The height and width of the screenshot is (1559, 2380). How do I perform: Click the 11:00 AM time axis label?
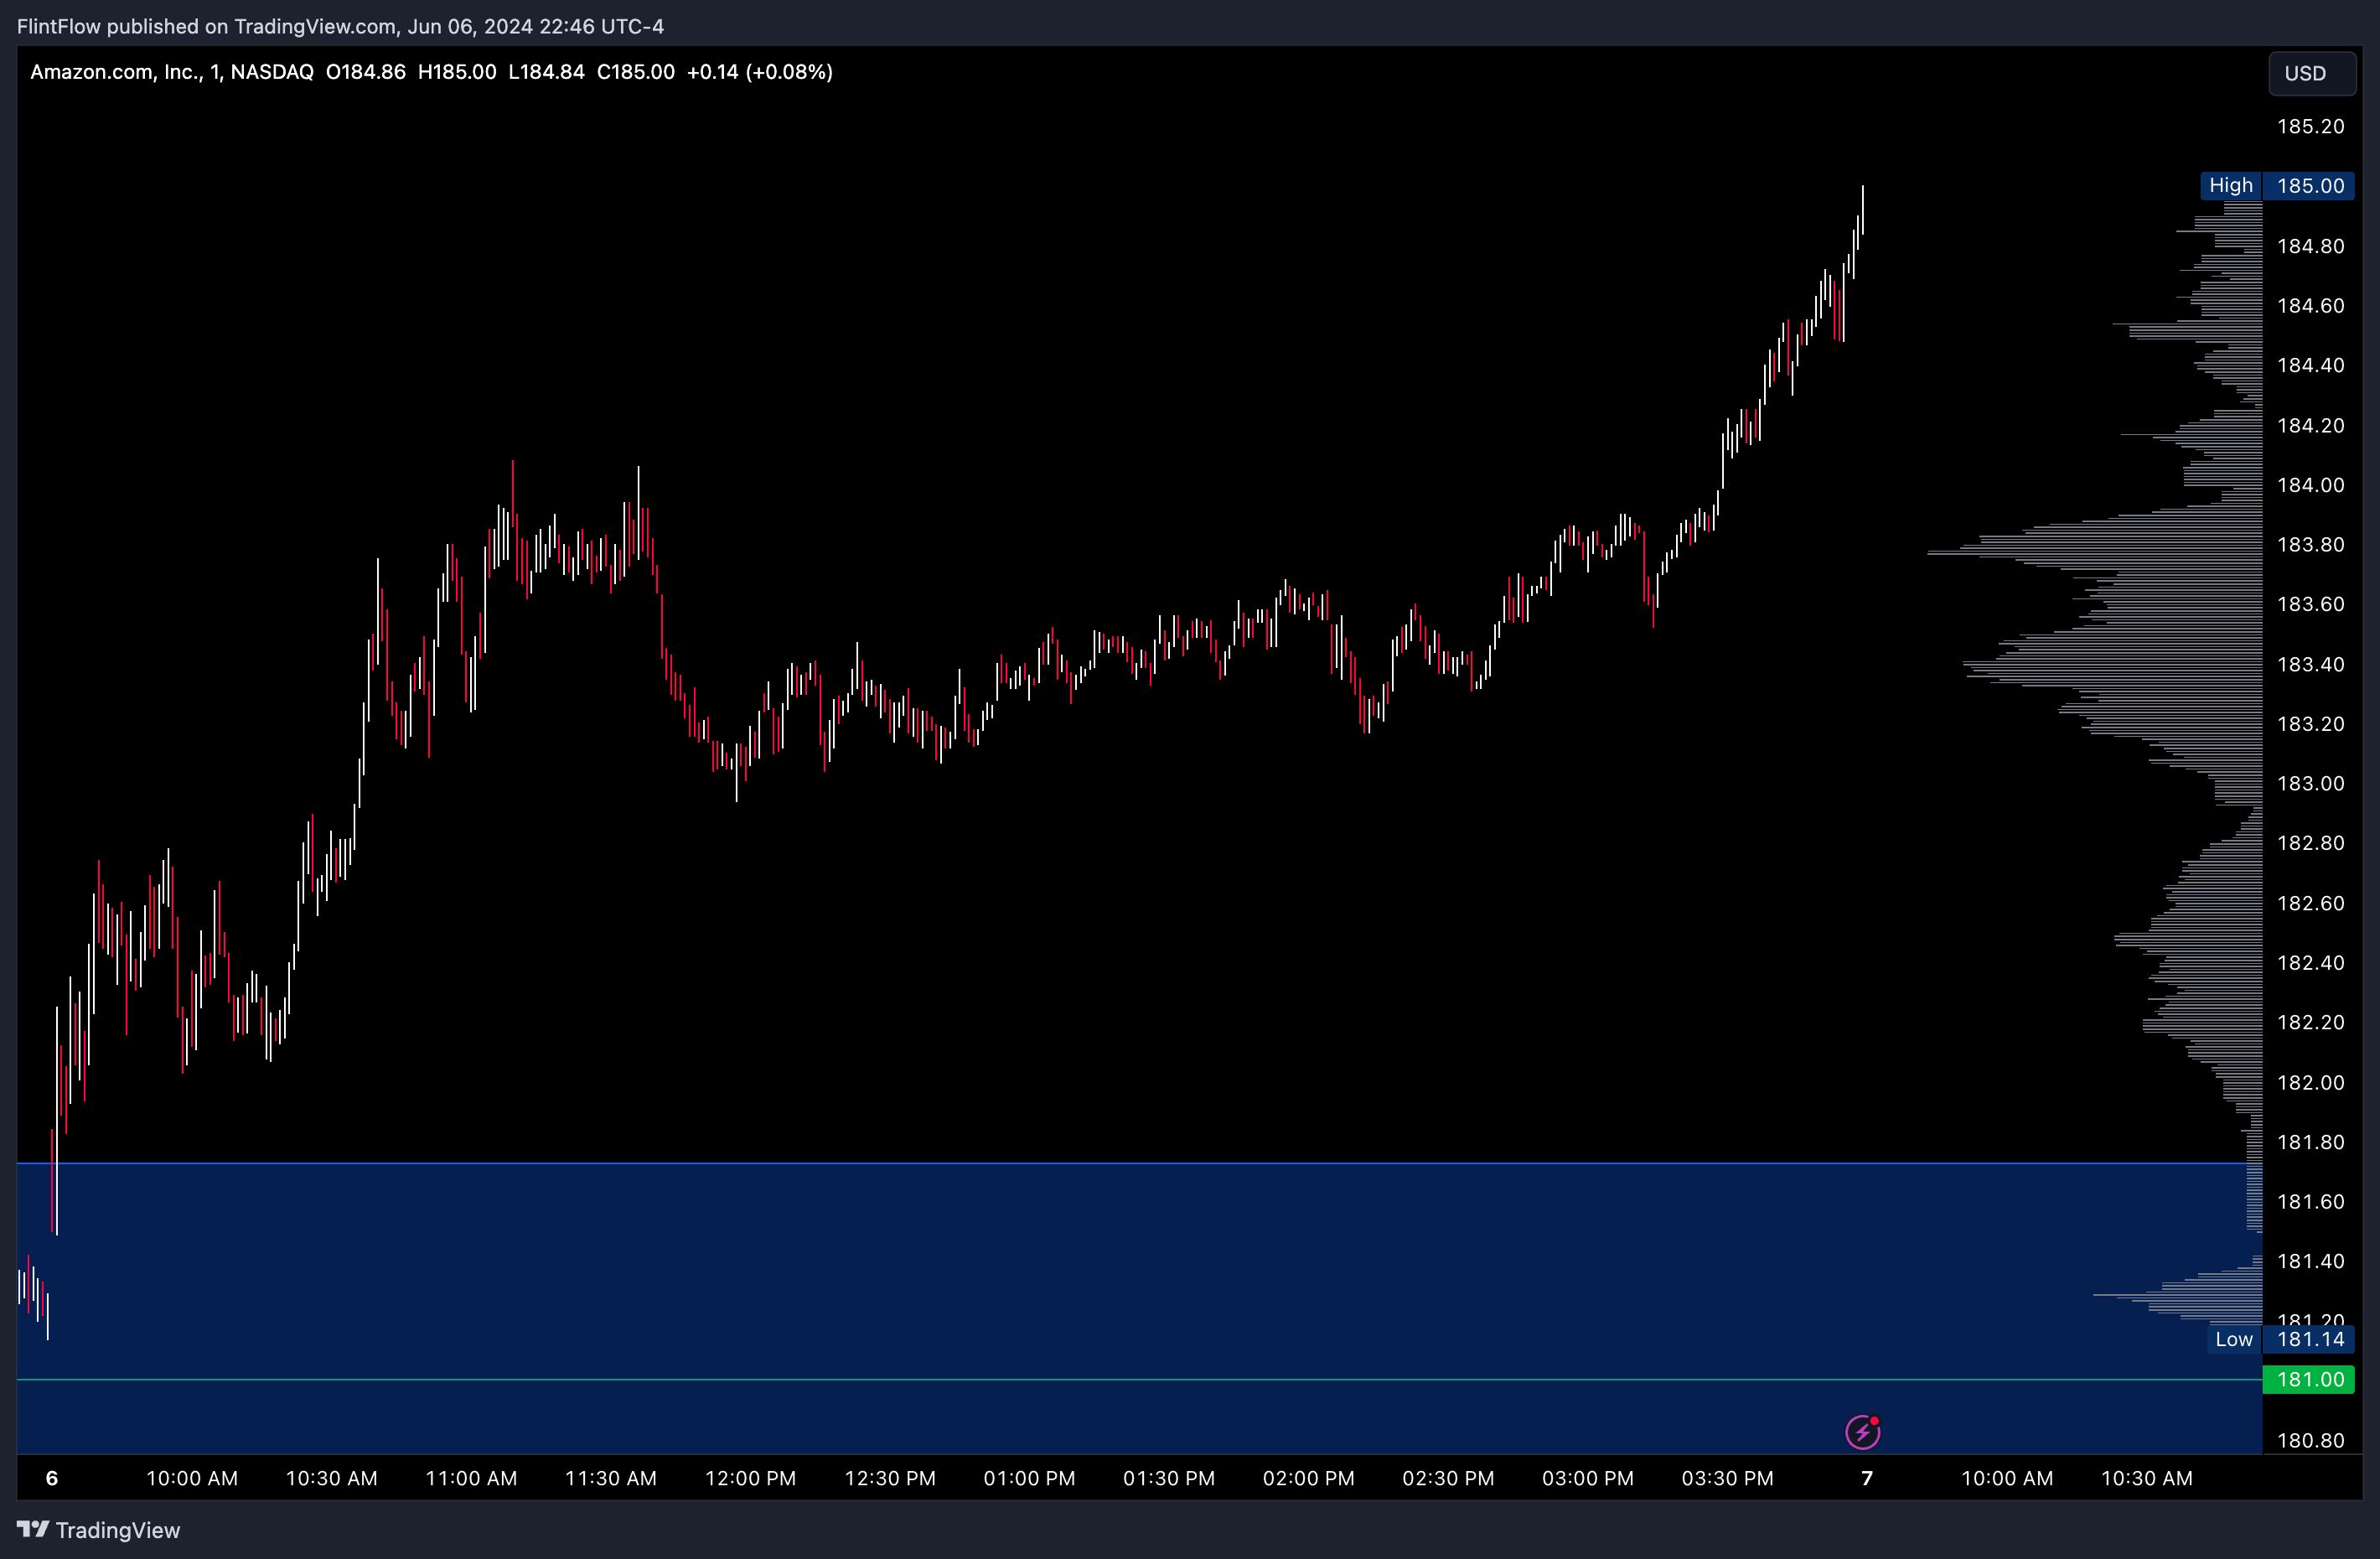tap(471, 1478)
